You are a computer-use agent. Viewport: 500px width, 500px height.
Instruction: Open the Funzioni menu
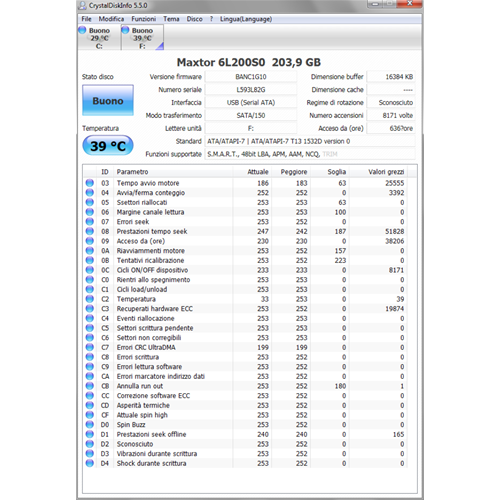[x=143, y=19]
